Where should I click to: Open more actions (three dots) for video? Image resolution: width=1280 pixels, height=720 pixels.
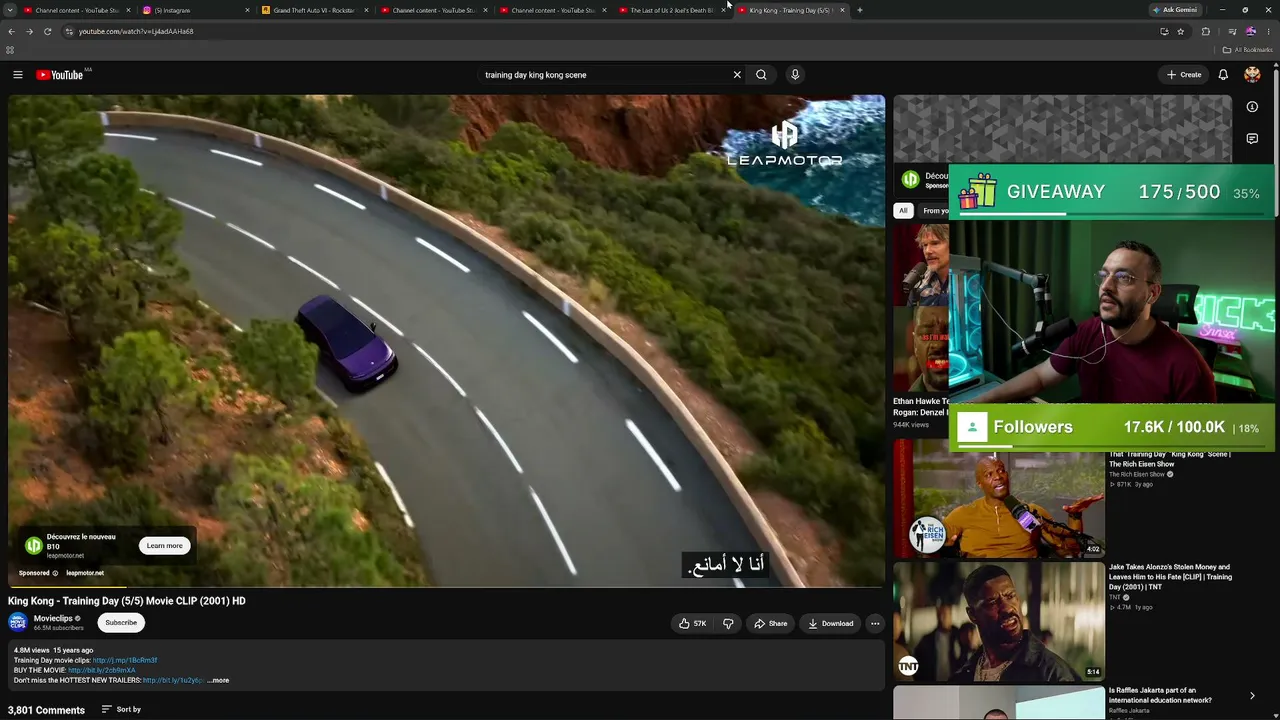(875, 623)
